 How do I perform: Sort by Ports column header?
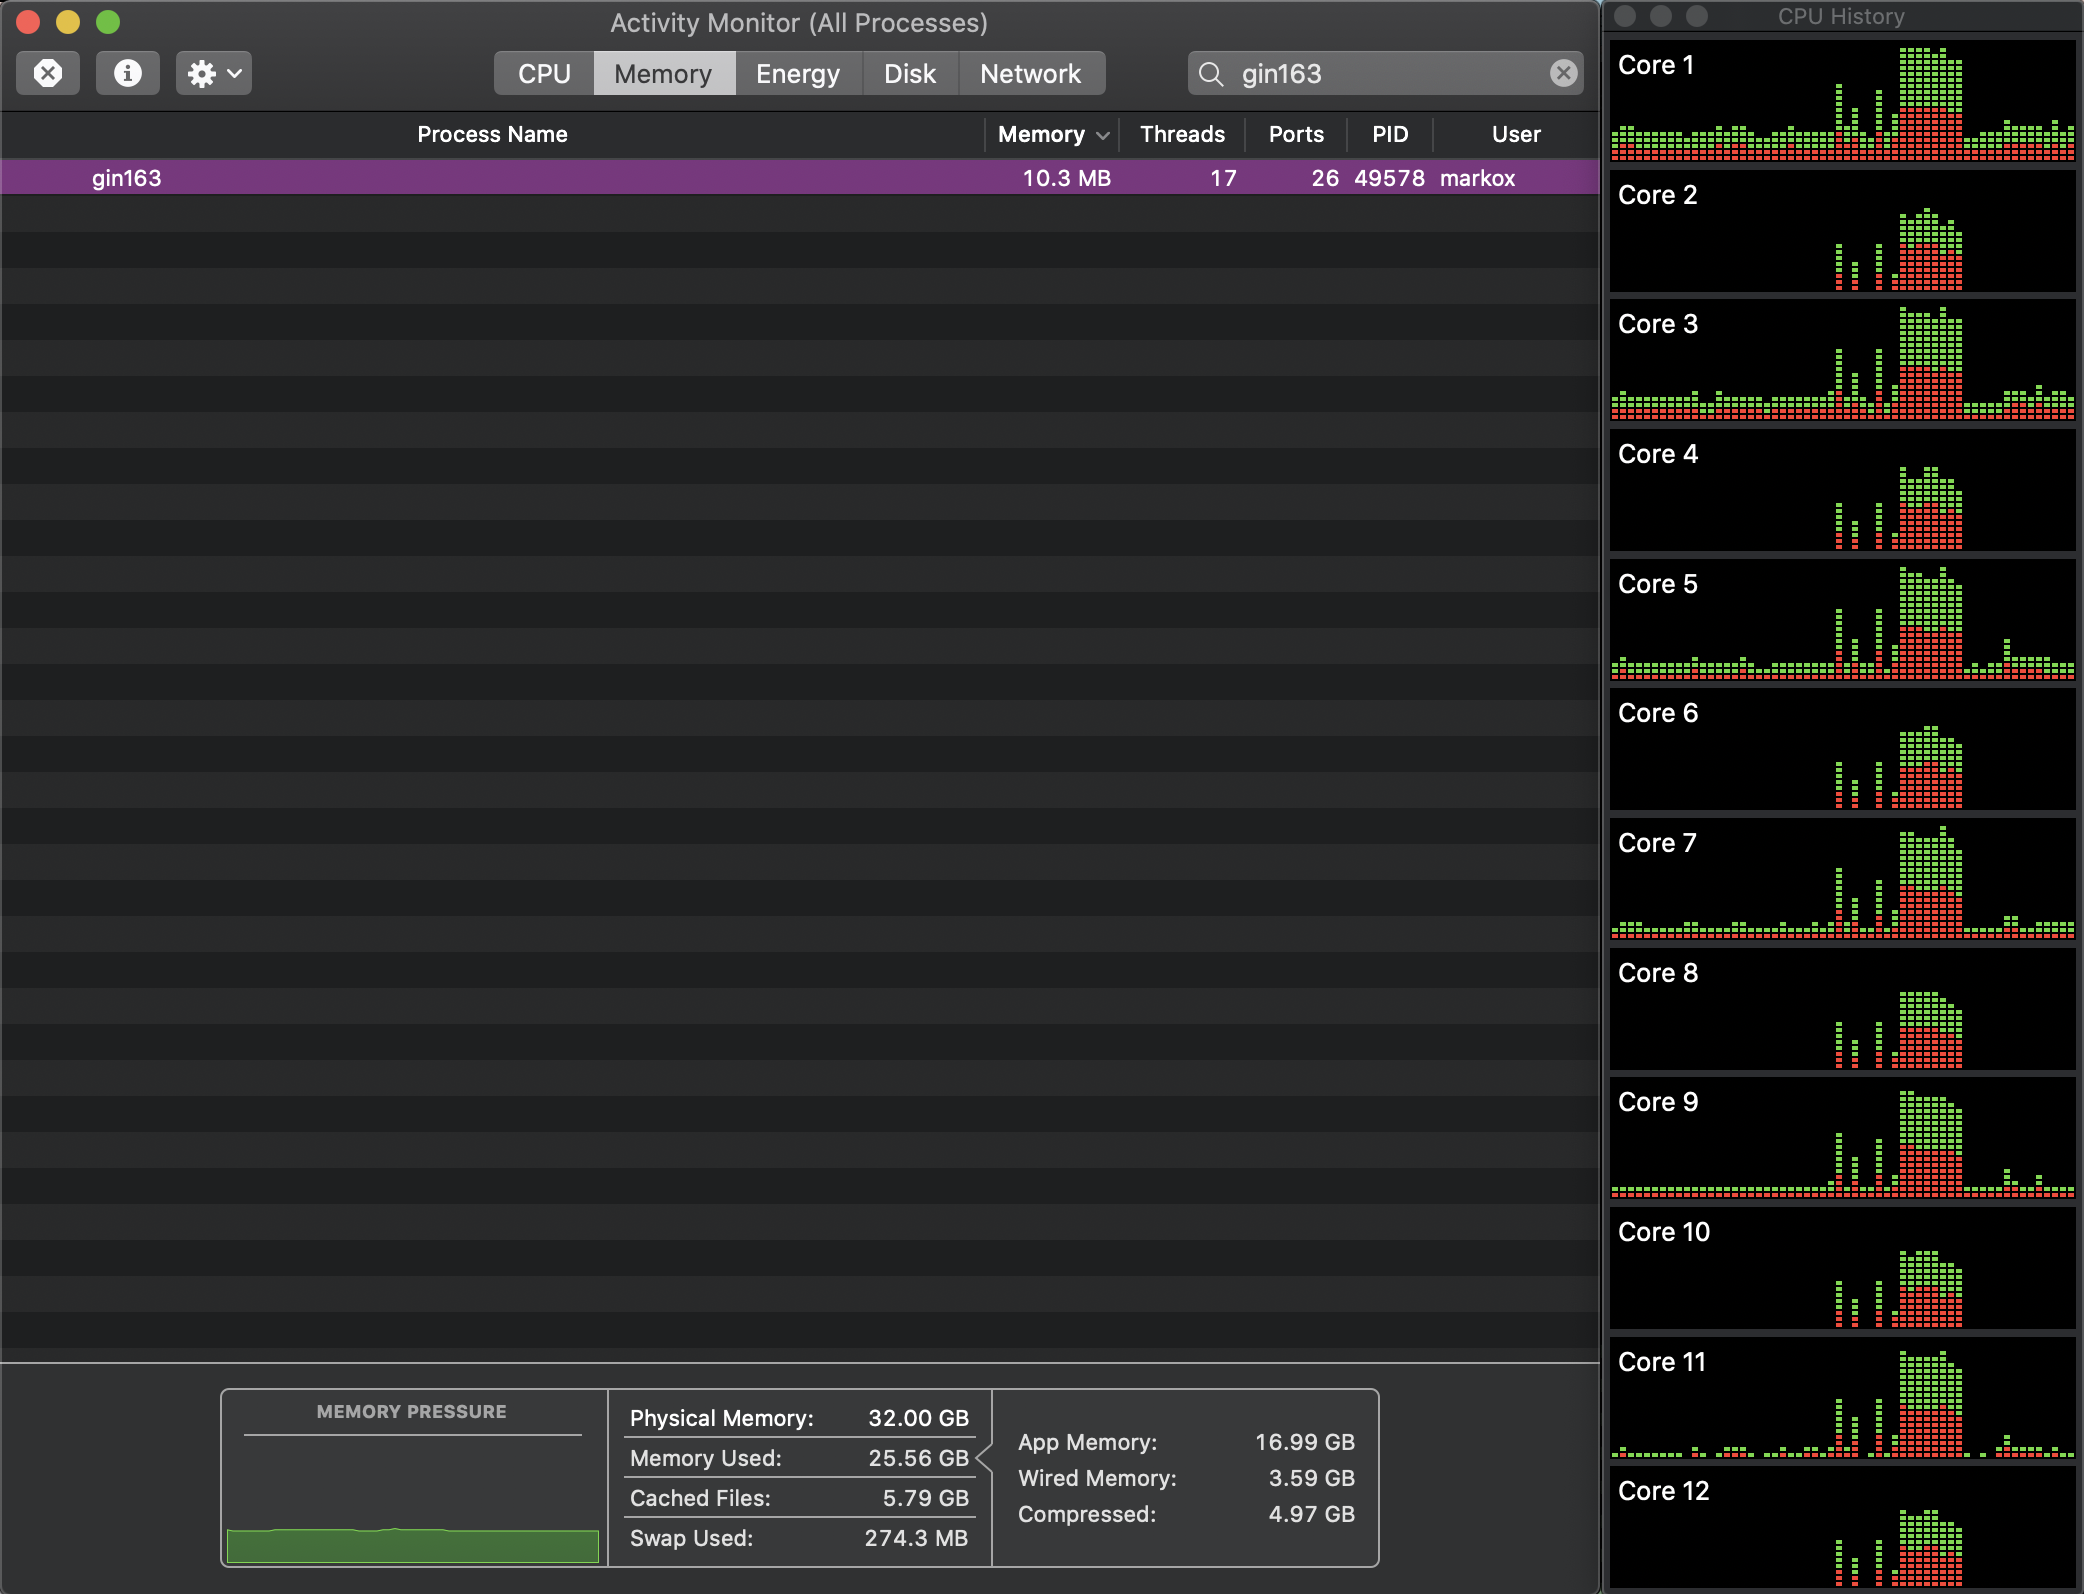pyautogui.click(x=1295, y=134)
